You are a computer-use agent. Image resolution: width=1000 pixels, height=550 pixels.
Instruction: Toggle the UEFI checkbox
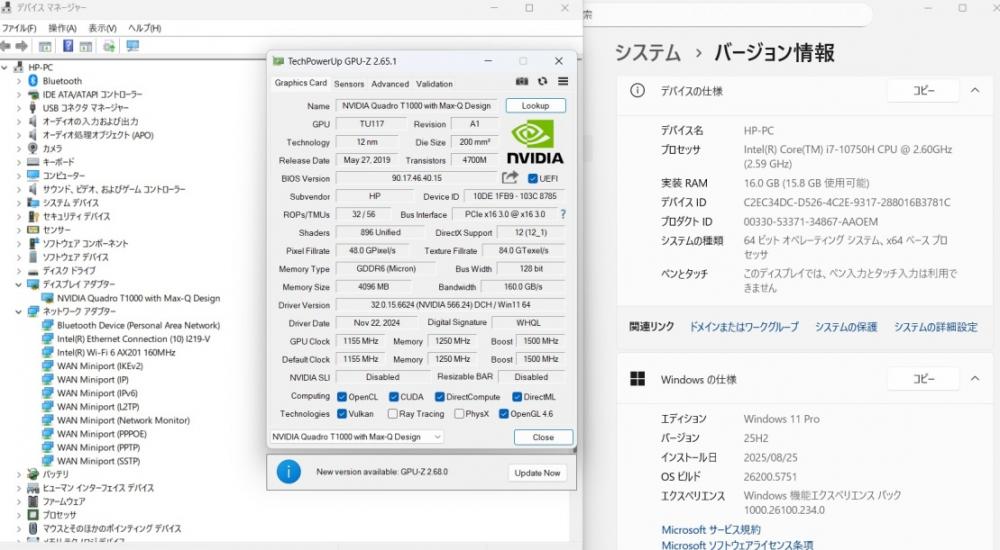[533, 179]
